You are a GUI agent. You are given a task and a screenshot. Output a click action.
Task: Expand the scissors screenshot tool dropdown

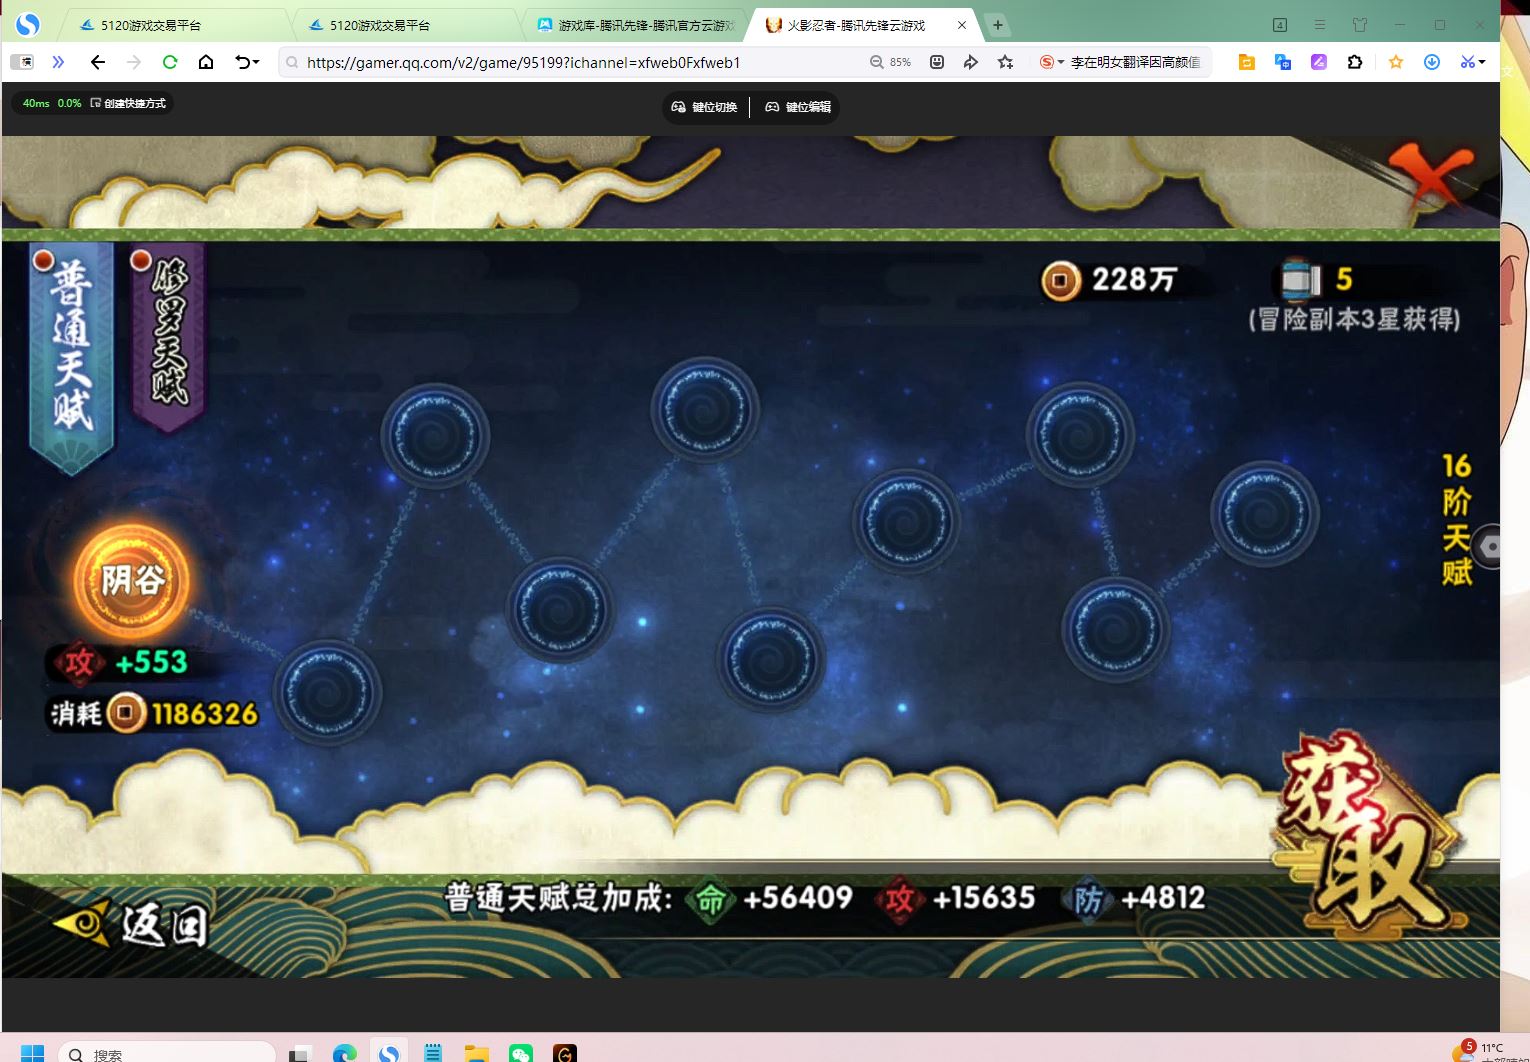pyautogui.click(x=1482, y=62)
